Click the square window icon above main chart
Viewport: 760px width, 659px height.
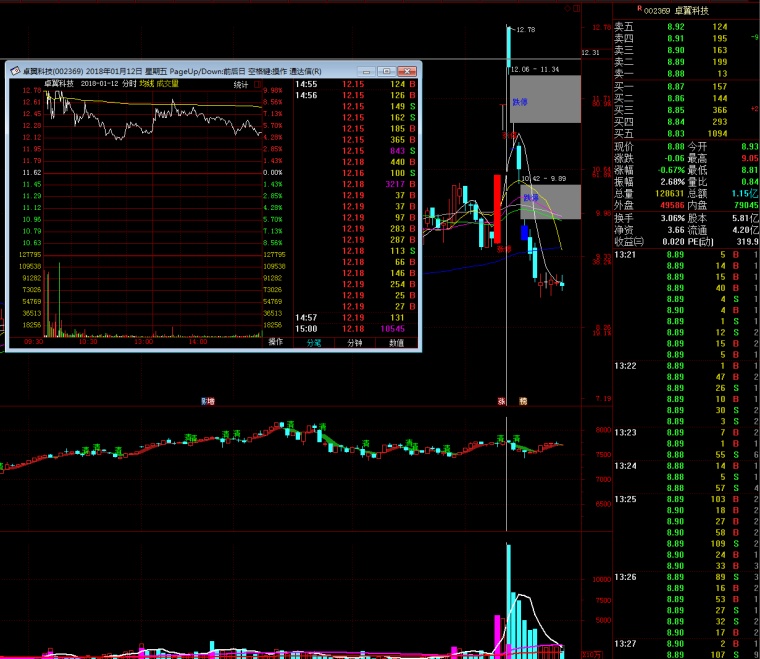tap(576, 8)
